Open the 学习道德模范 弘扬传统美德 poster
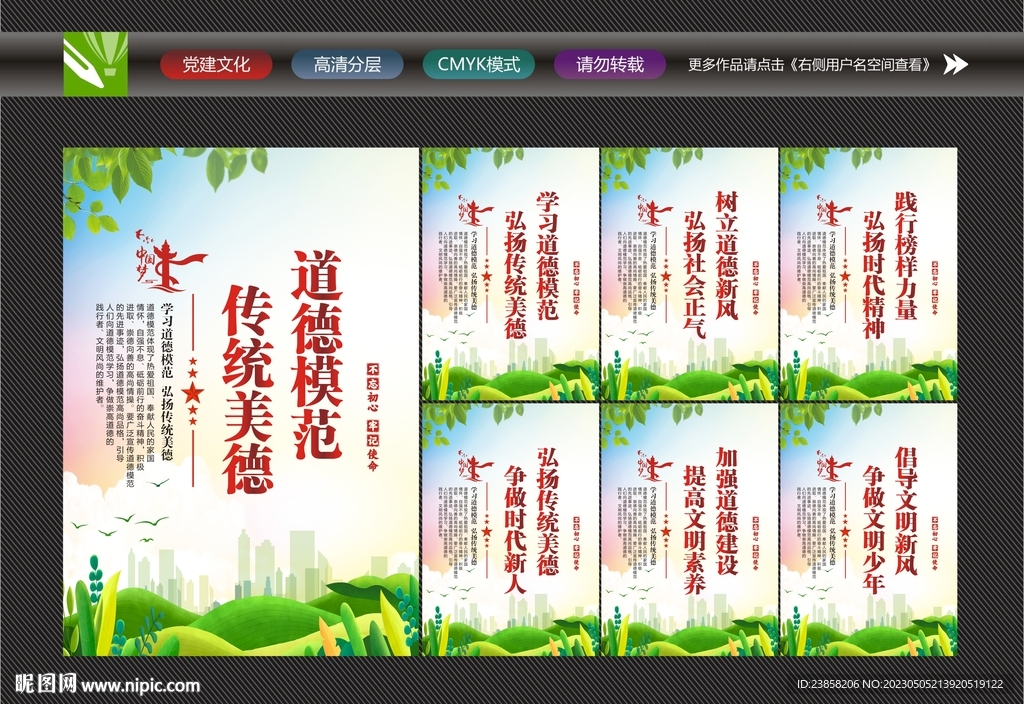 point(510,274)
